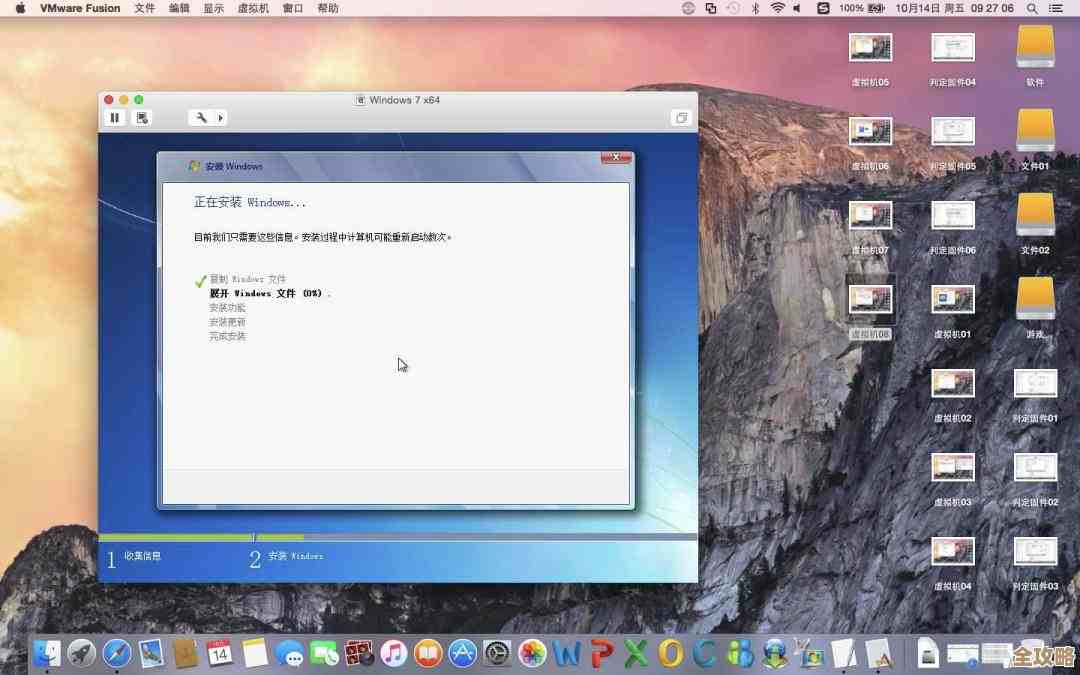Suspend the virtual machine with pause button
The width and height of the screenshot is (1080, 675).
coord(115,118)
